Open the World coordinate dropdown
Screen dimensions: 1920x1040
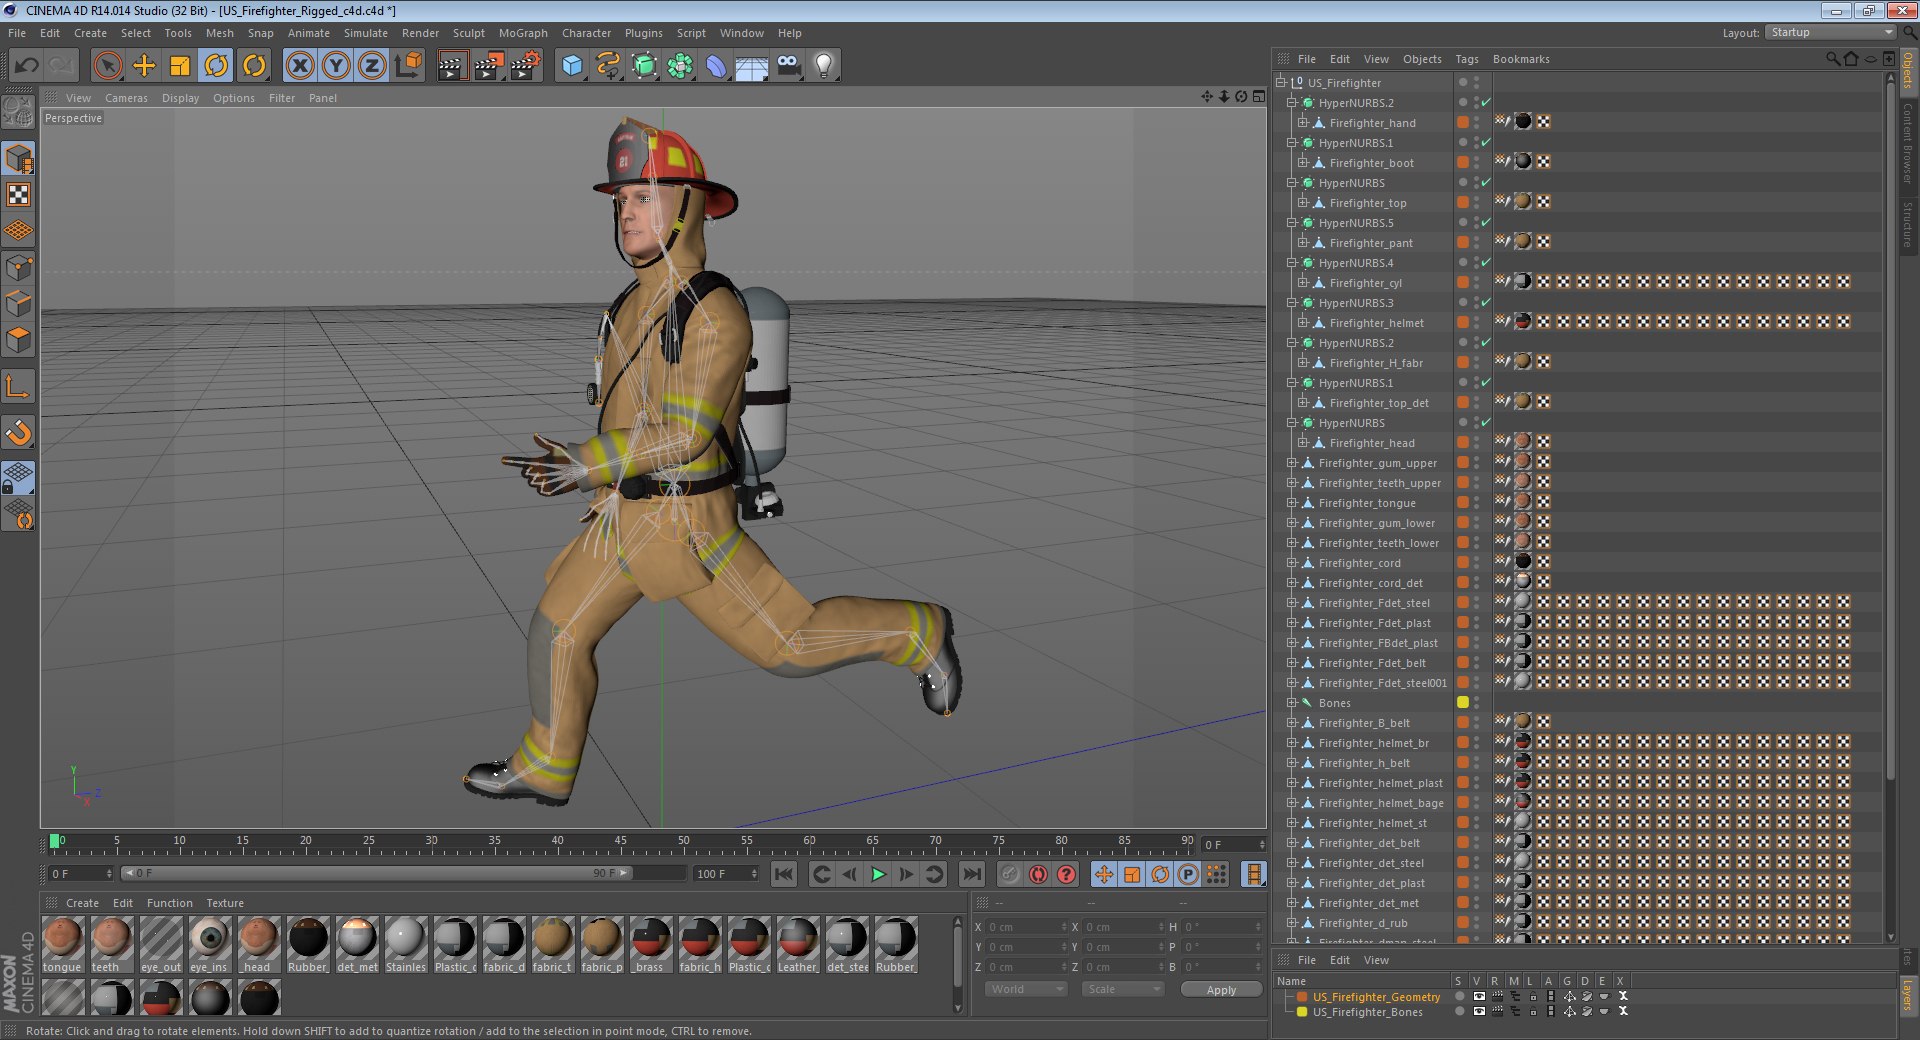coord(1027,989)
